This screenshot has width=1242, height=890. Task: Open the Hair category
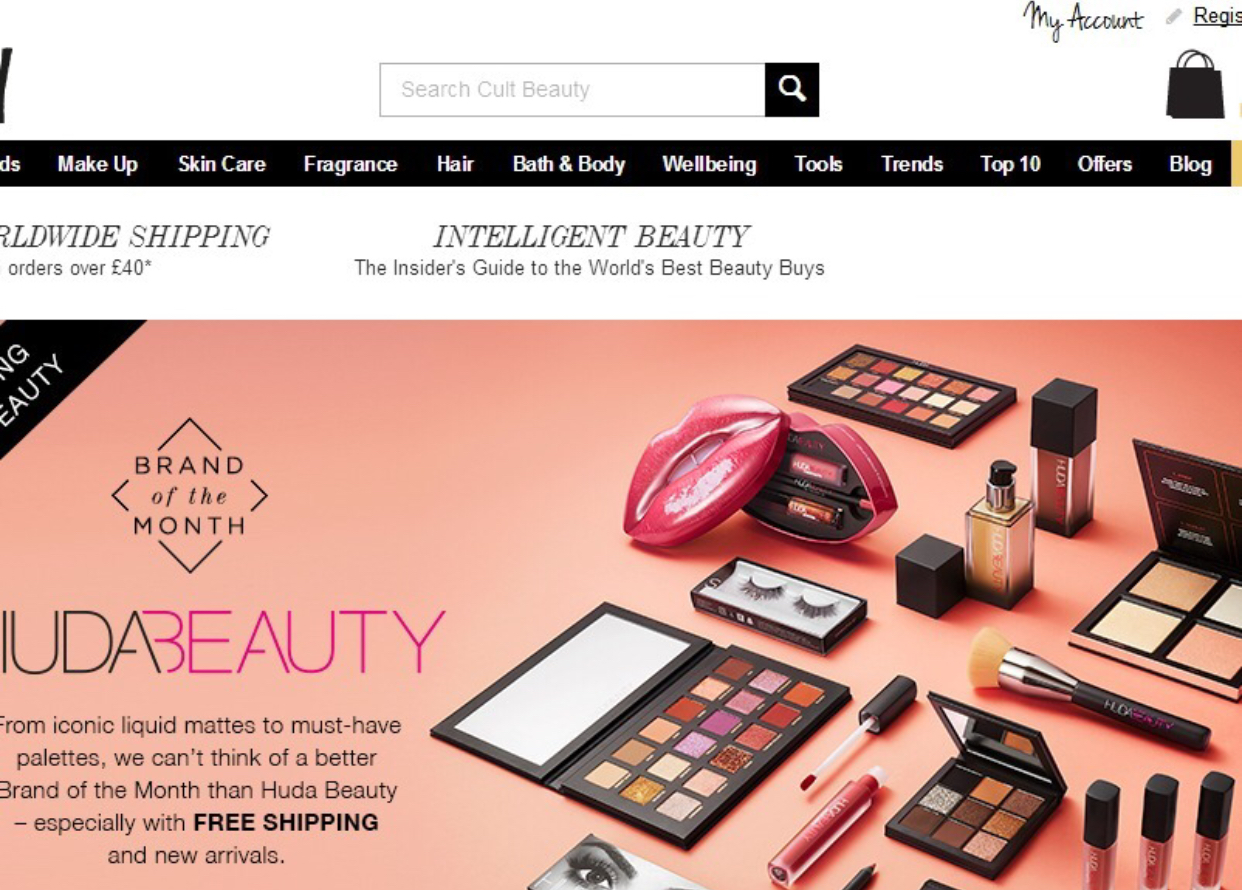coord(455,164)
